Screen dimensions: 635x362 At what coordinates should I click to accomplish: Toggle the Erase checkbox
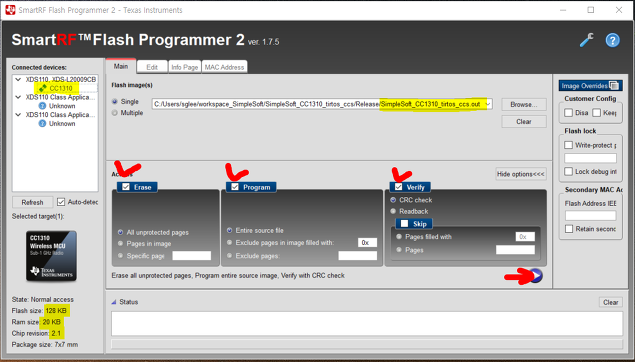[x=126, y=187]
